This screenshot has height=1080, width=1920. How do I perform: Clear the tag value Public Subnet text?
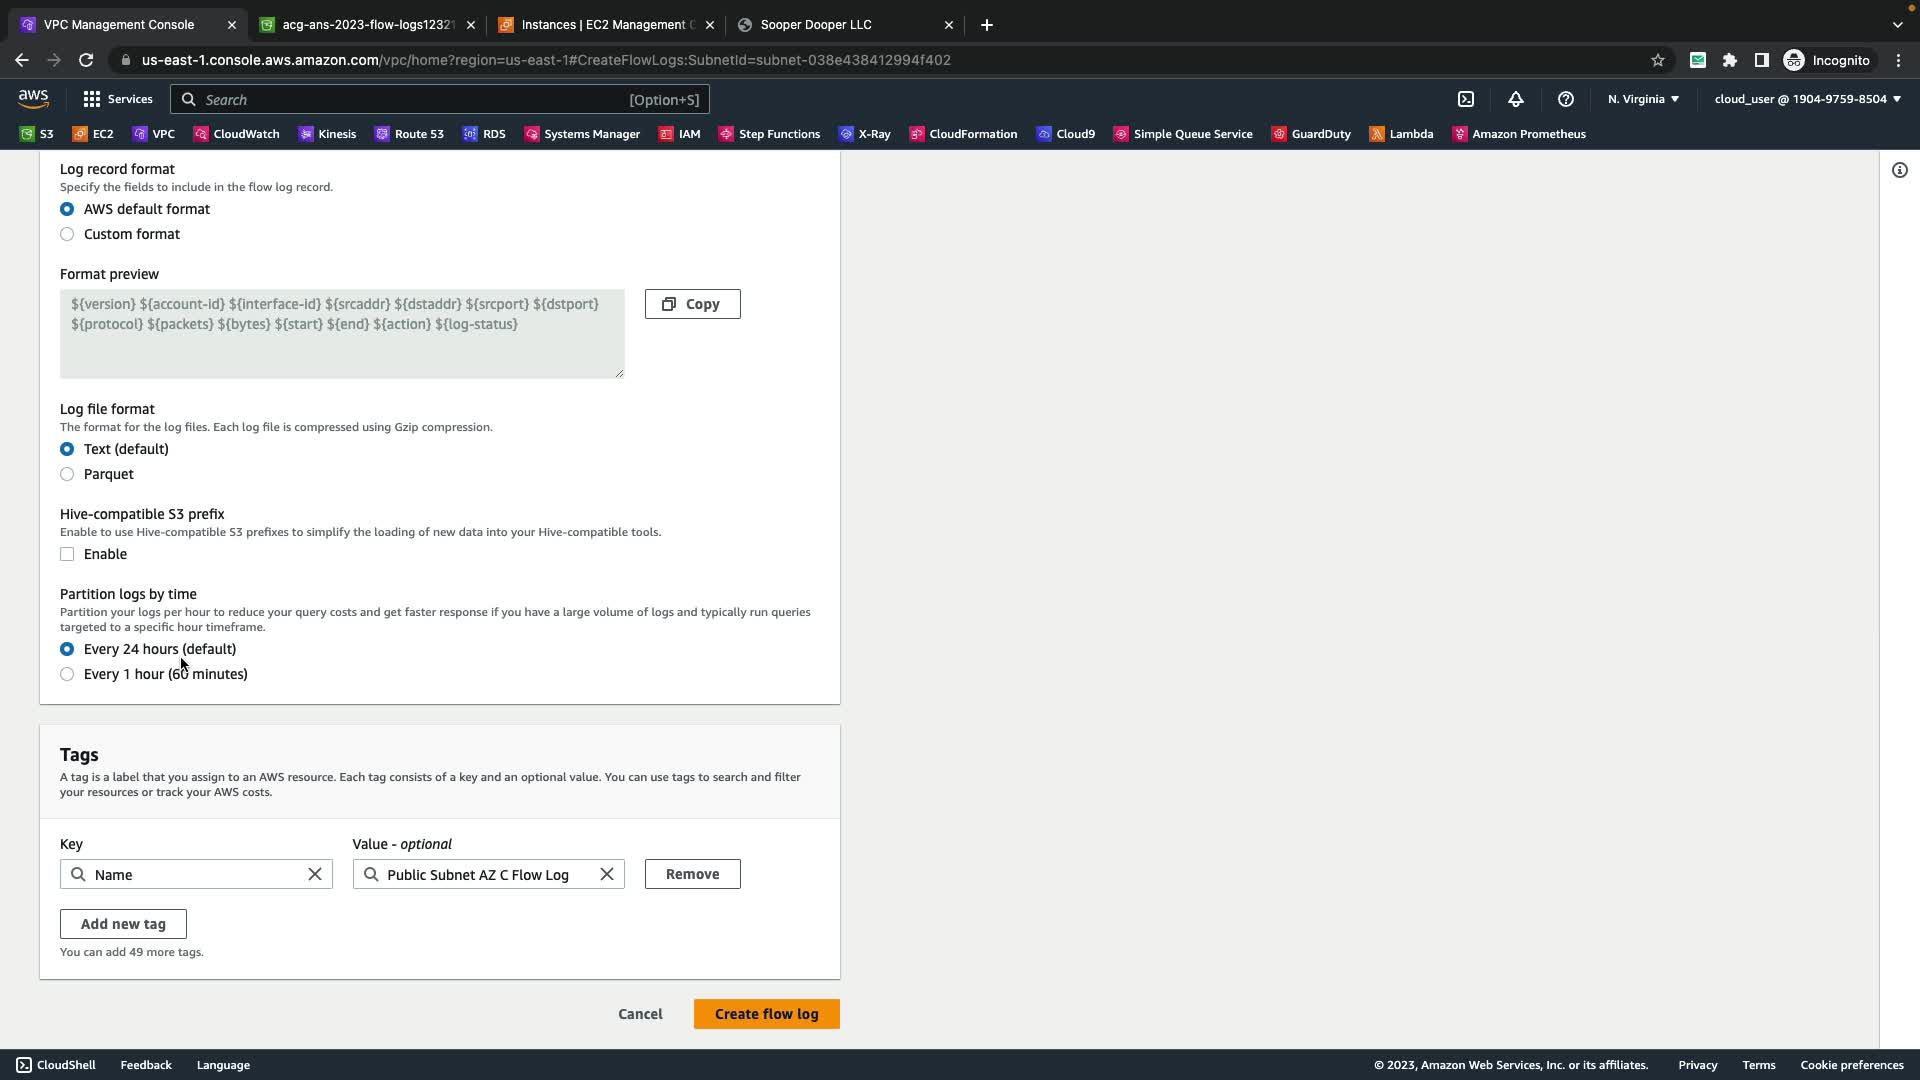(x=607, y=875)
